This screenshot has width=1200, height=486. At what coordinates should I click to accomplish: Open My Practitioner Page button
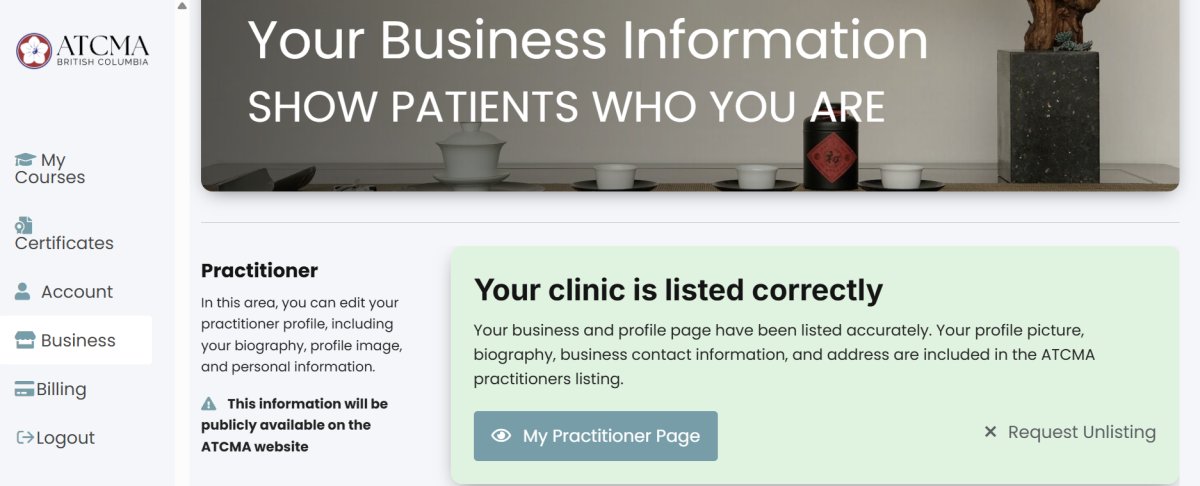coord(596,436)
